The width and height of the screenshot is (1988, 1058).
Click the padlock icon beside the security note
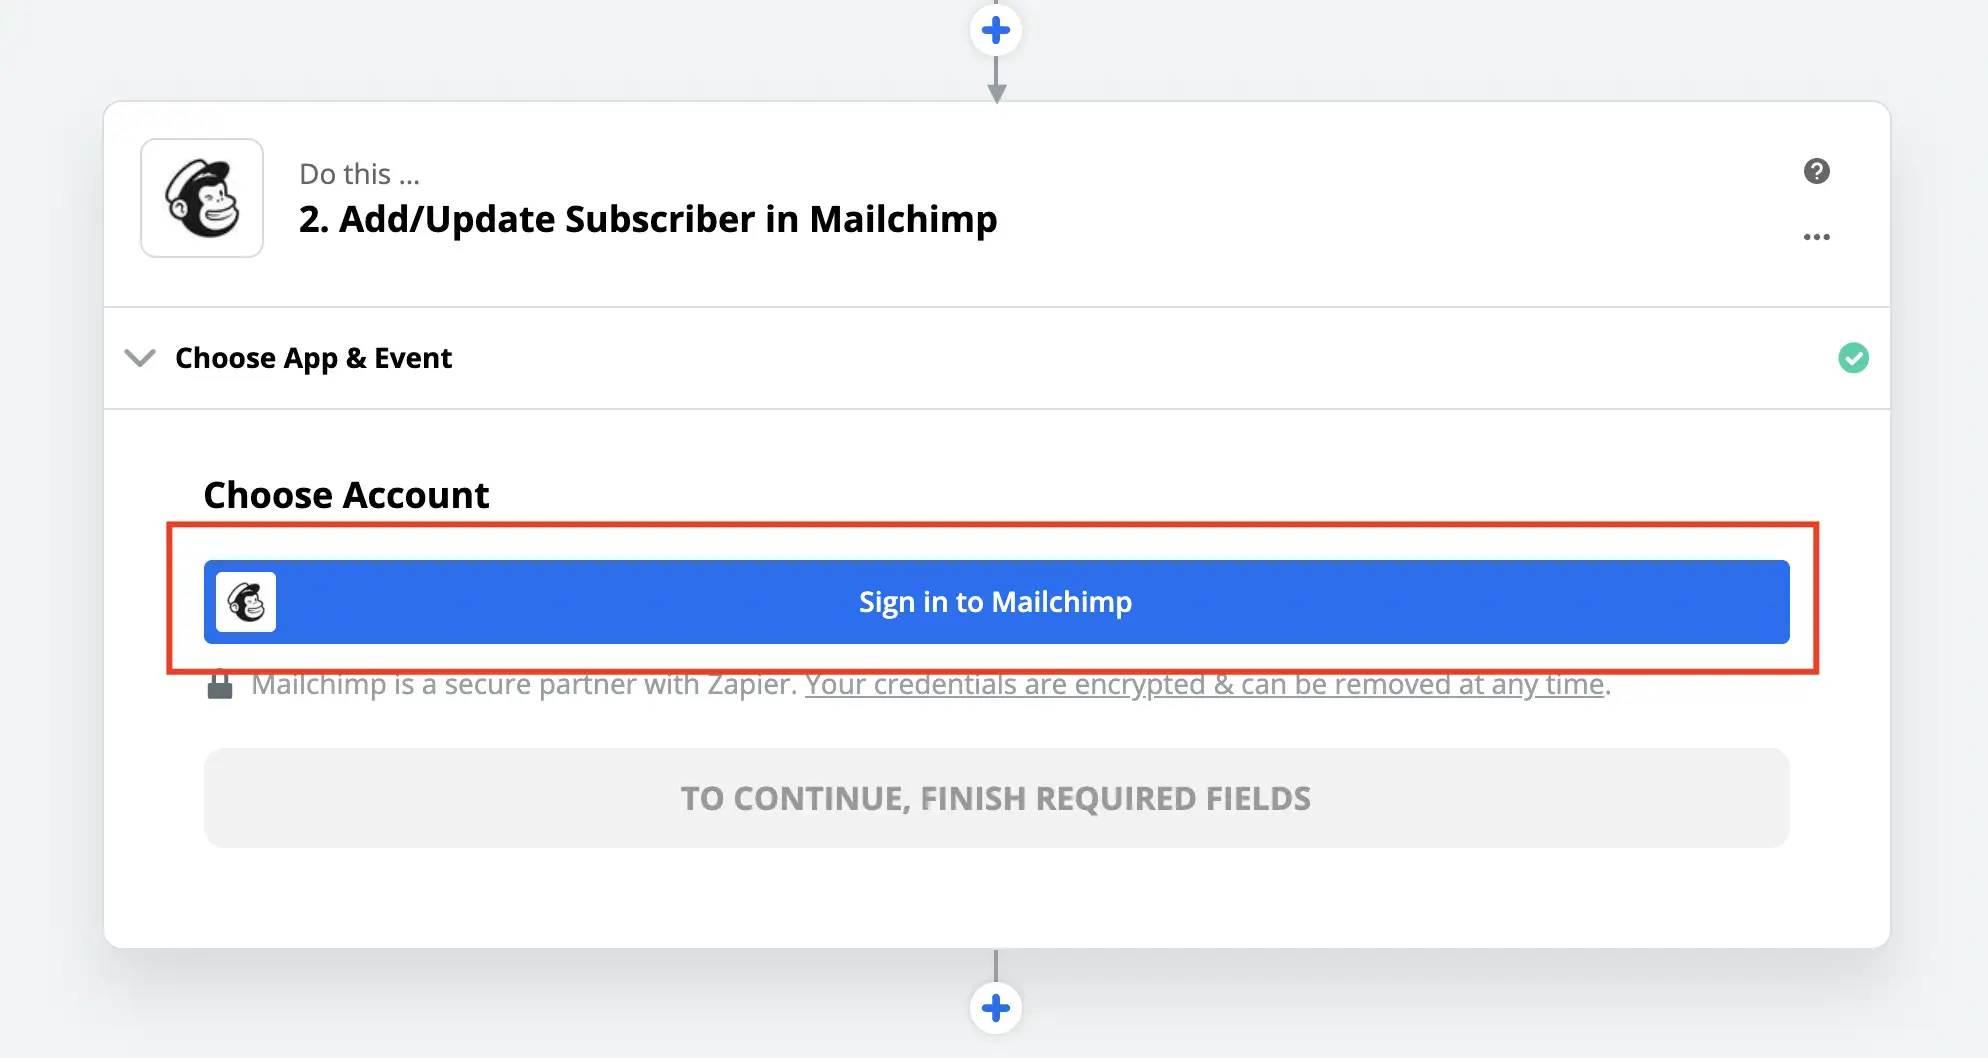220,685
